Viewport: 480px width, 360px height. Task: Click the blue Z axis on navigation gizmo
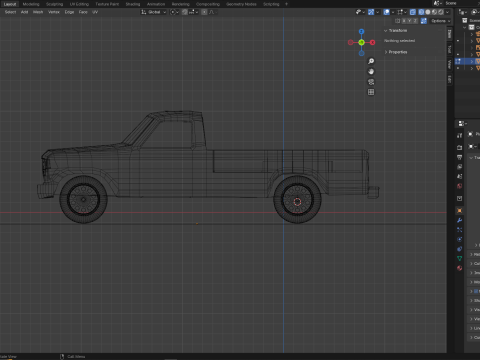pyautogui.click(x=362, y=31)
